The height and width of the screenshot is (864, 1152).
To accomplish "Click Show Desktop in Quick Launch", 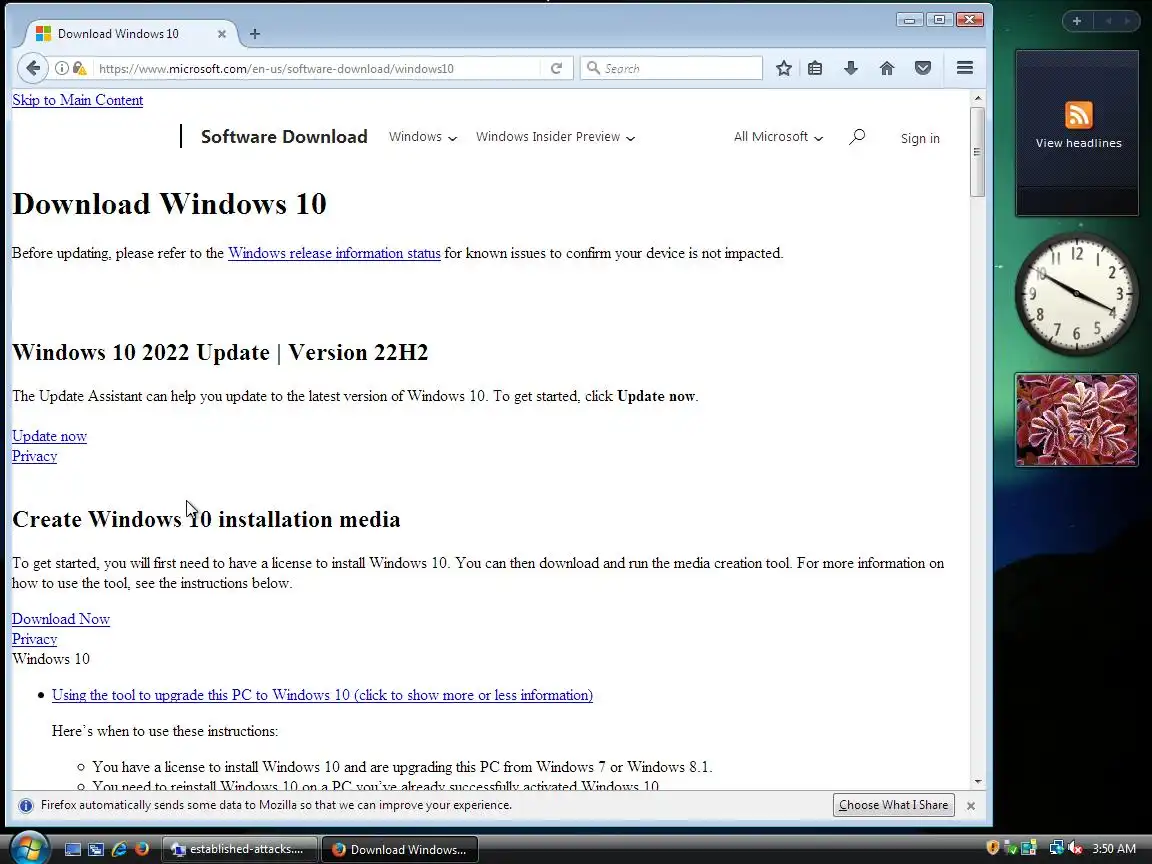I will click(x=73, y=849).
